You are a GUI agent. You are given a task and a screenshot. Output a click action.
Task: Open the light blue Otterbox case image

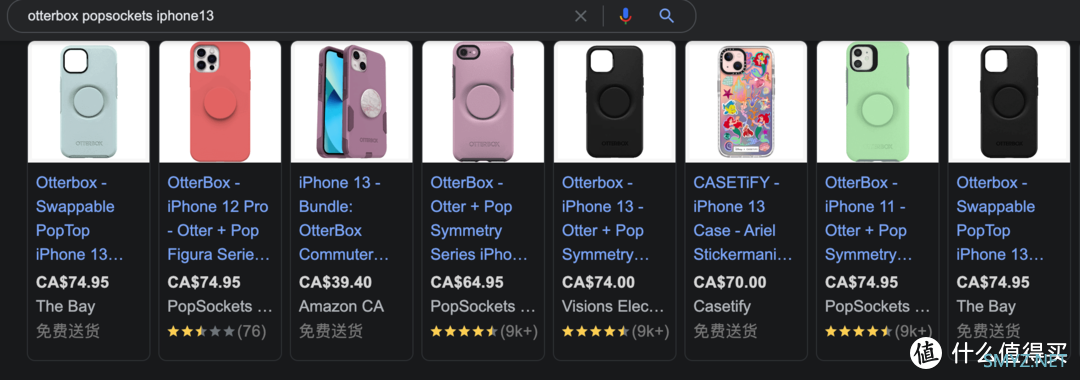(89, 102)
